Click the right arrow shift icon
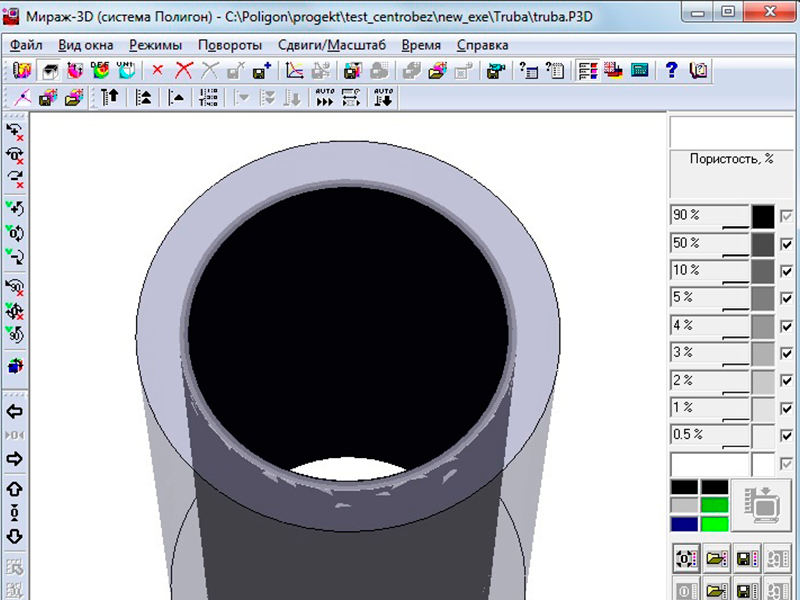The image size is (800, 600). pyautogui.click(x=15, y=459)
